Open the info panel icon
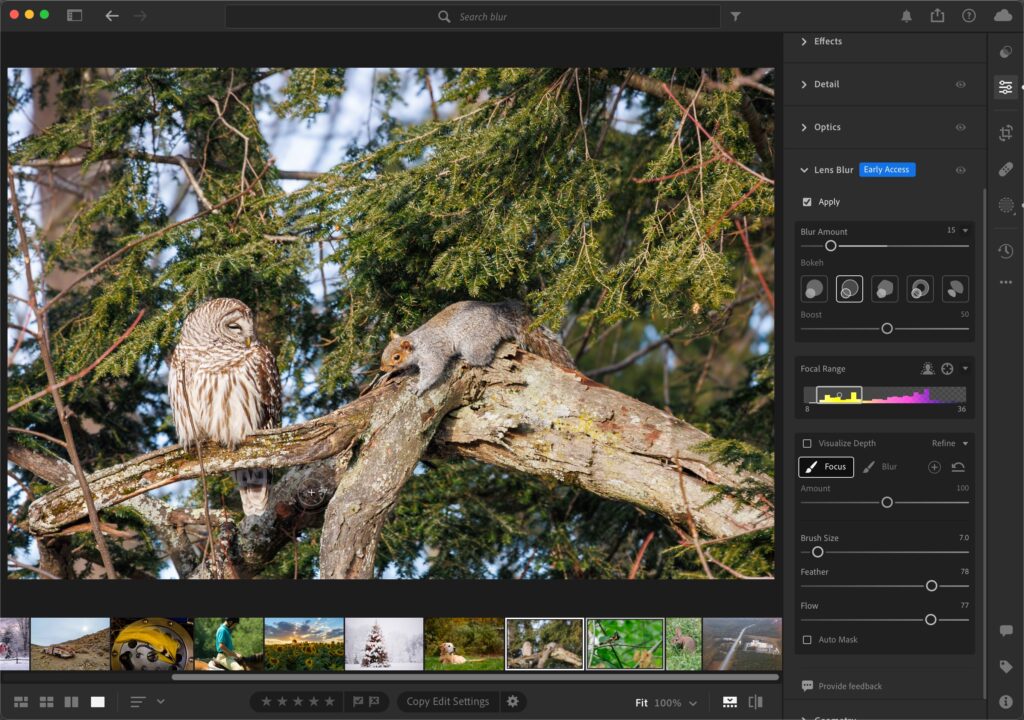 click(x=1006, y=701)
